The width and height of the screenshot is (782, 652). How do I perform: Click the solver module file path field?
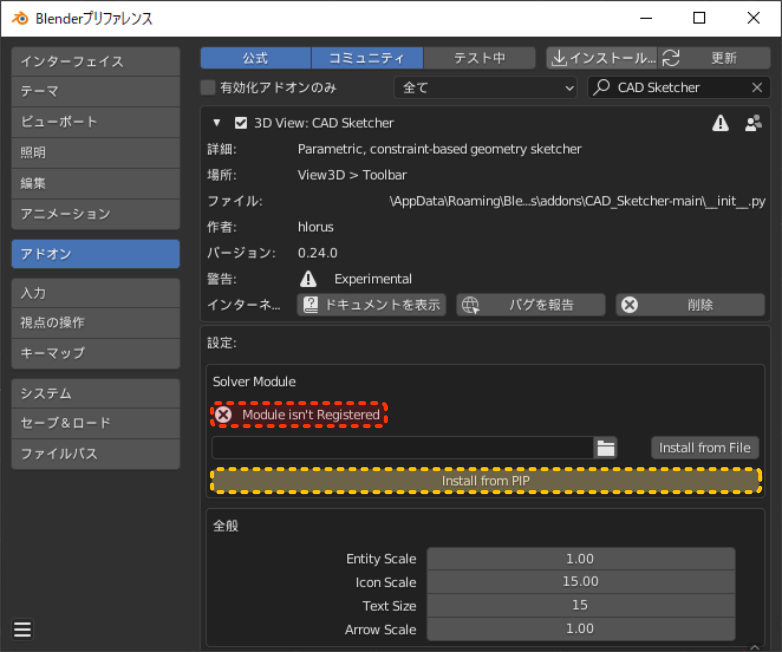point(402,447)
